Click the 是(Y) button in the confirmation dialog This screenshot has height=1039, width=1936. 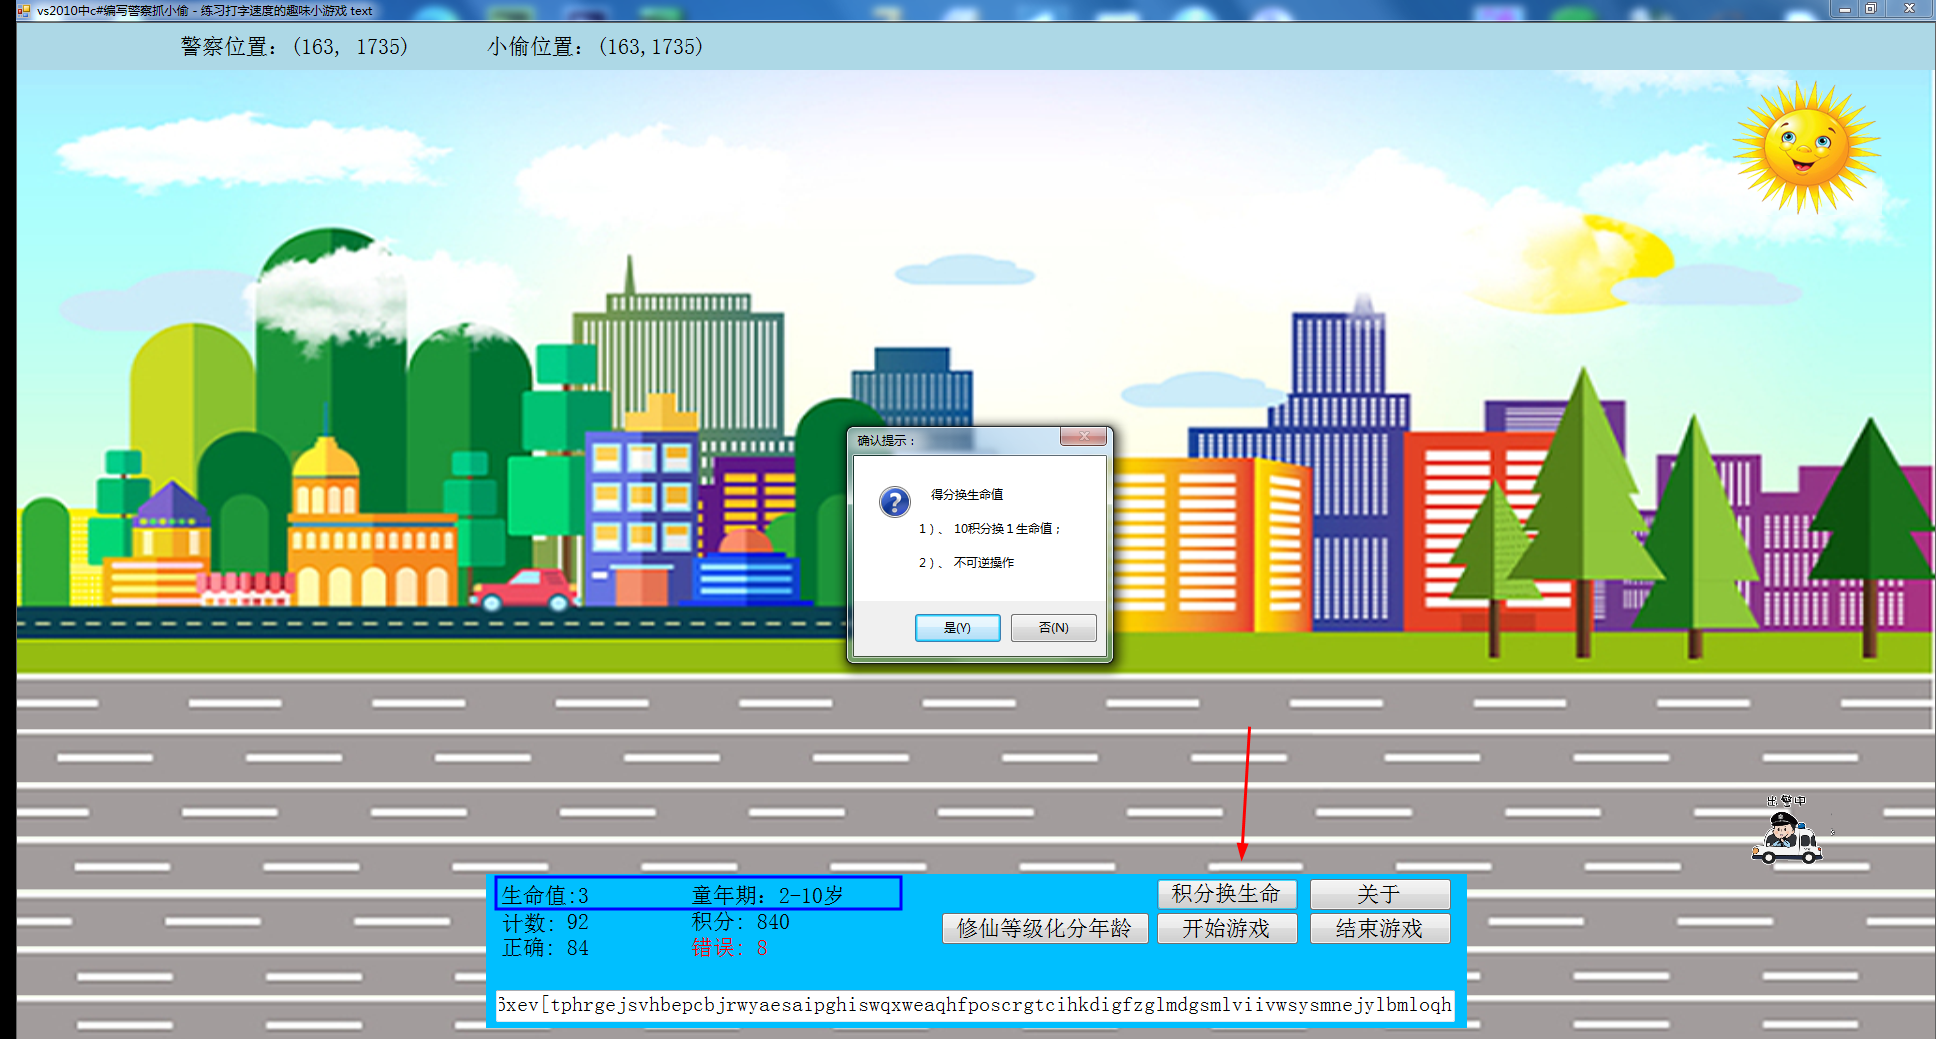957,627
